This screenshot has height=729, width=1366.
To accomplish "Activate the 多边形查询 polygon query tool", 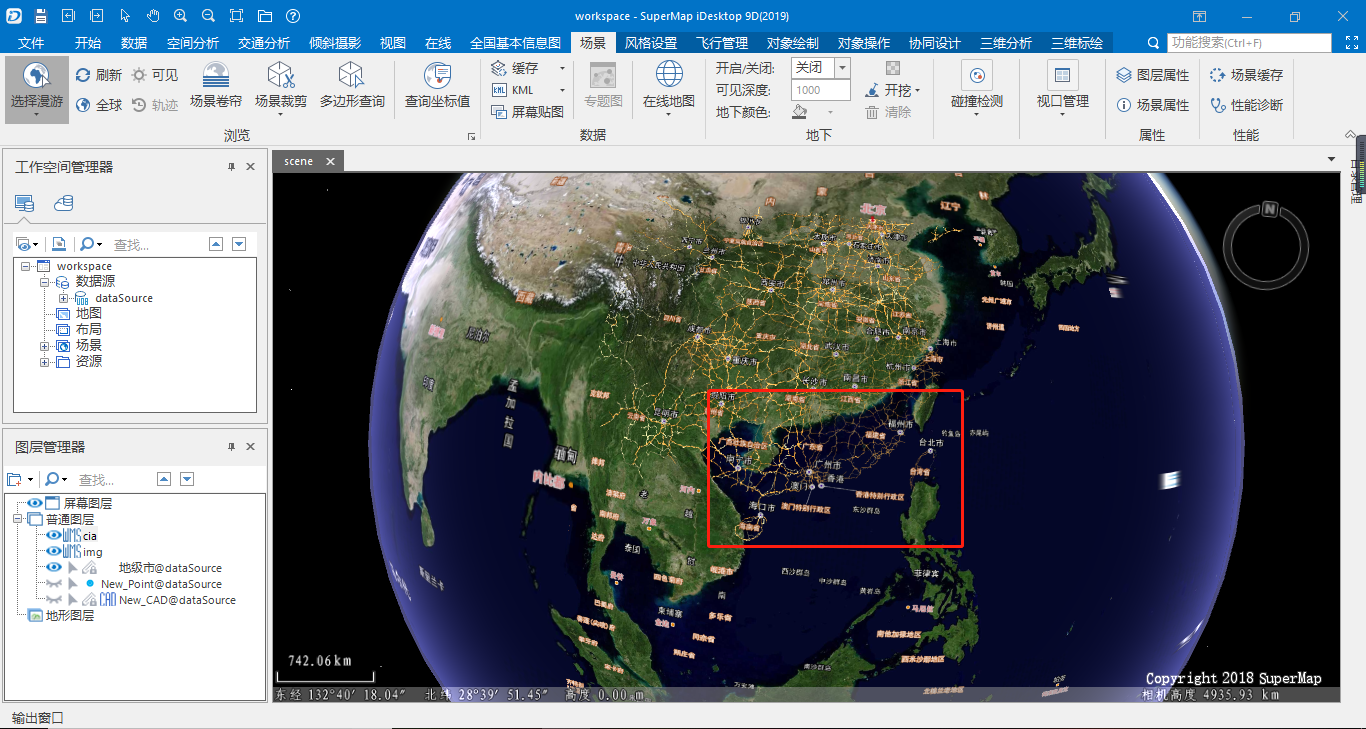I will [x=352, y=86].
